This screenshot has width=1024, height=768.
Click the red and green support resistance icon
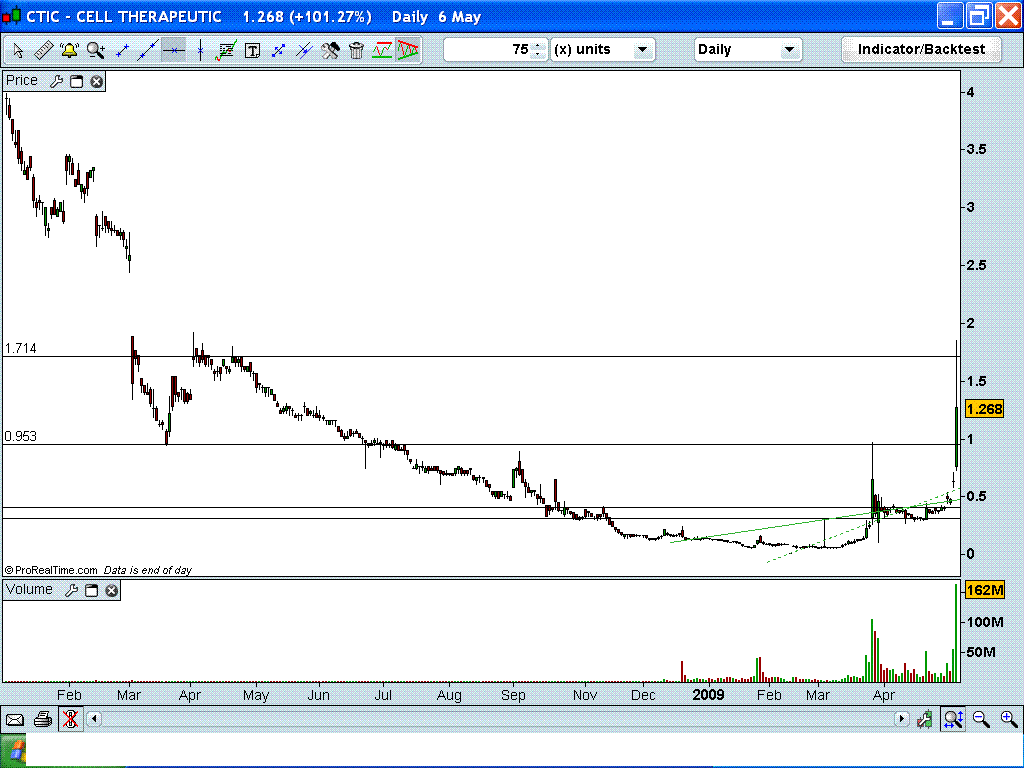point(382,50)
